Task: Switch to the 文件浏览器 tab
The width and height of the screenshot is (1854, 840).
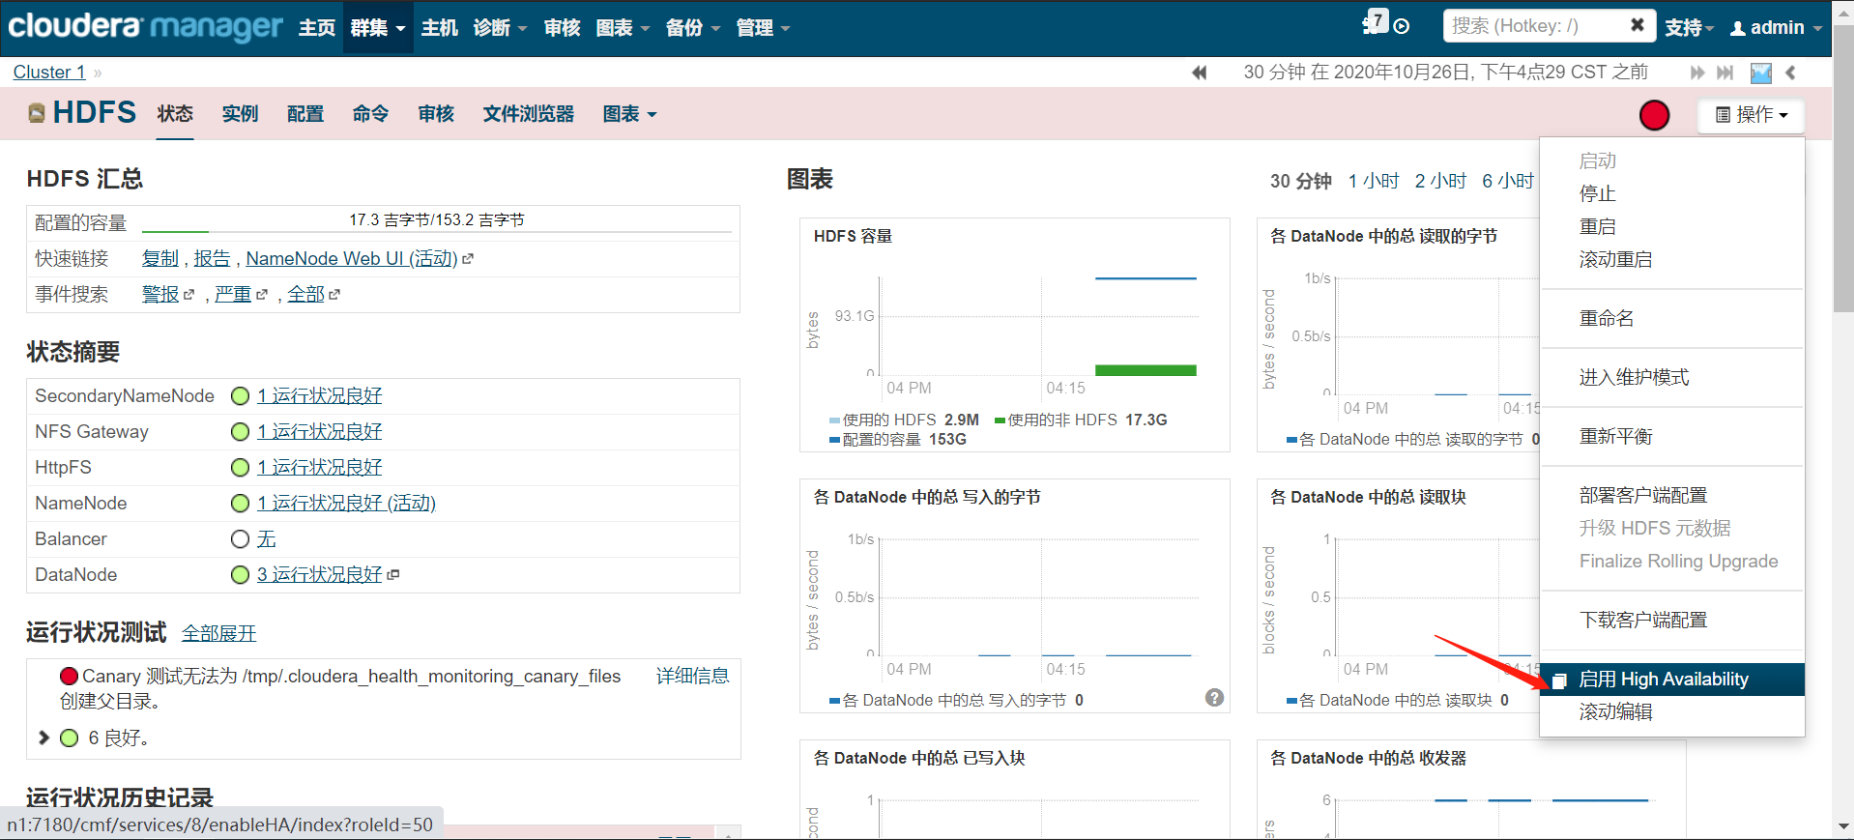Action: [x=528, y=114]
